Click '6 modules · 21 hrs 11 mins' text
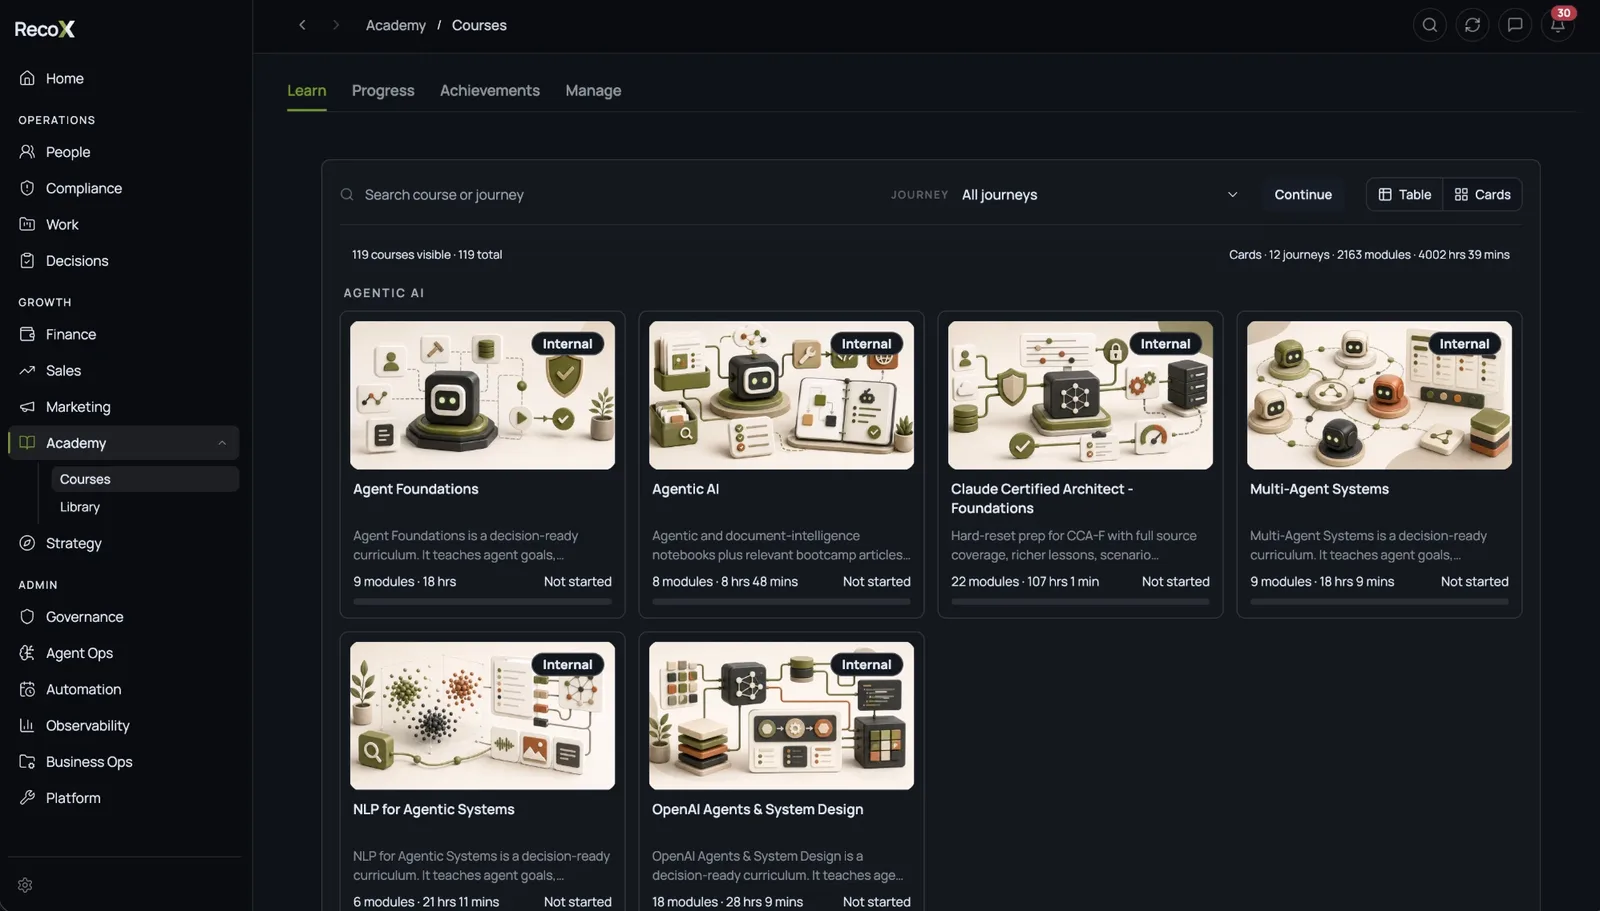 pos(426,902)
